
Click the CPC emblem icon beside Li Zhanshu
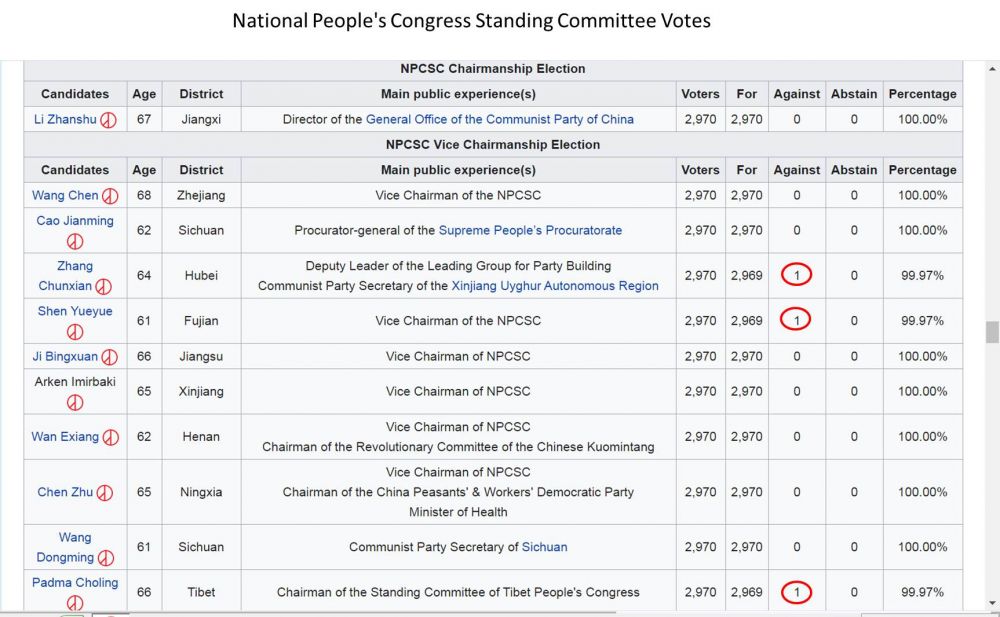[x=109, y=120]
